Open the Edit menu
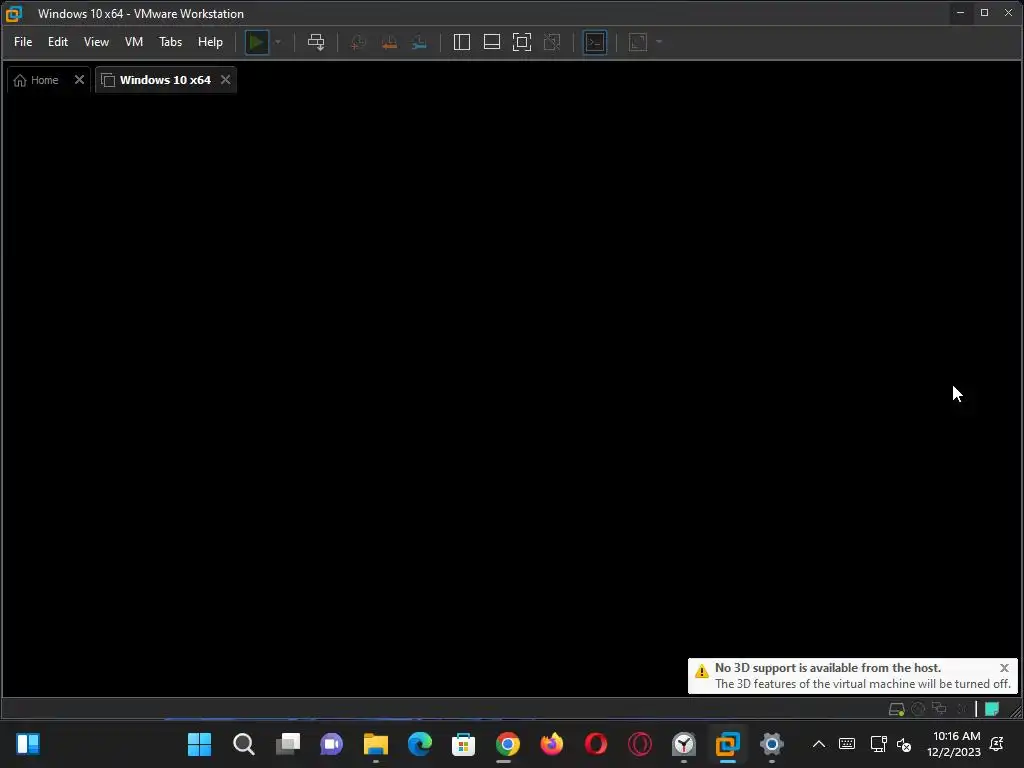The width and height of the screenshot is (1024, 768). point(57,42)
